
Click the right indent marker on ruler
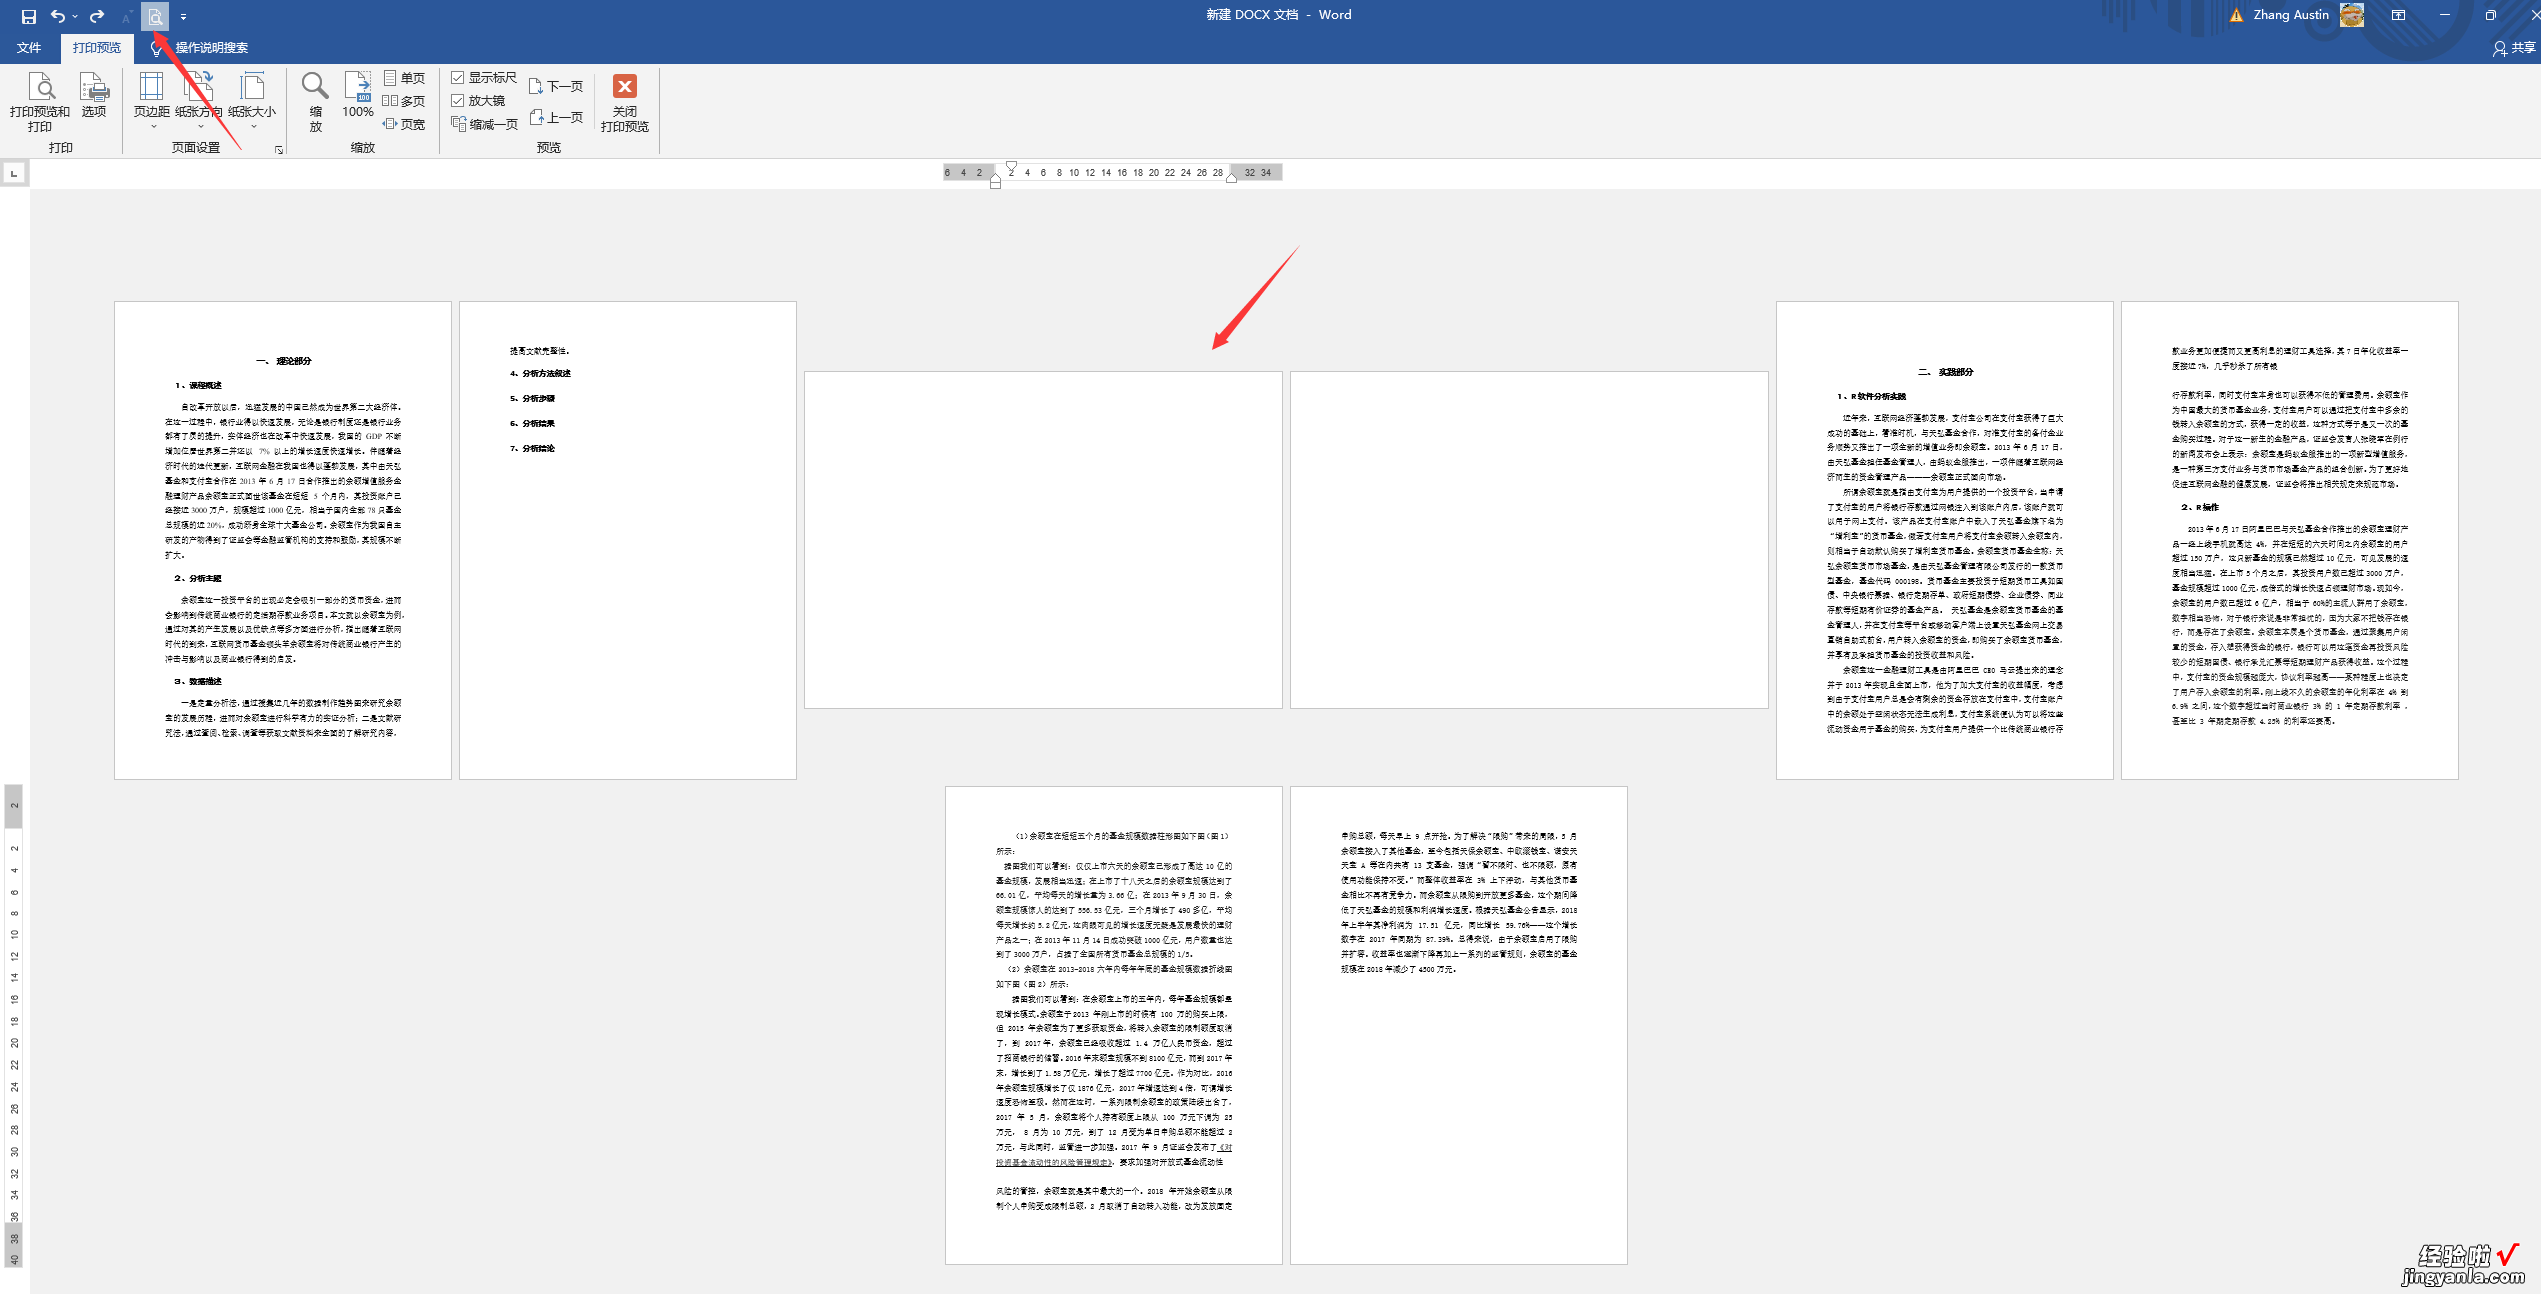tap(1232, 178)
